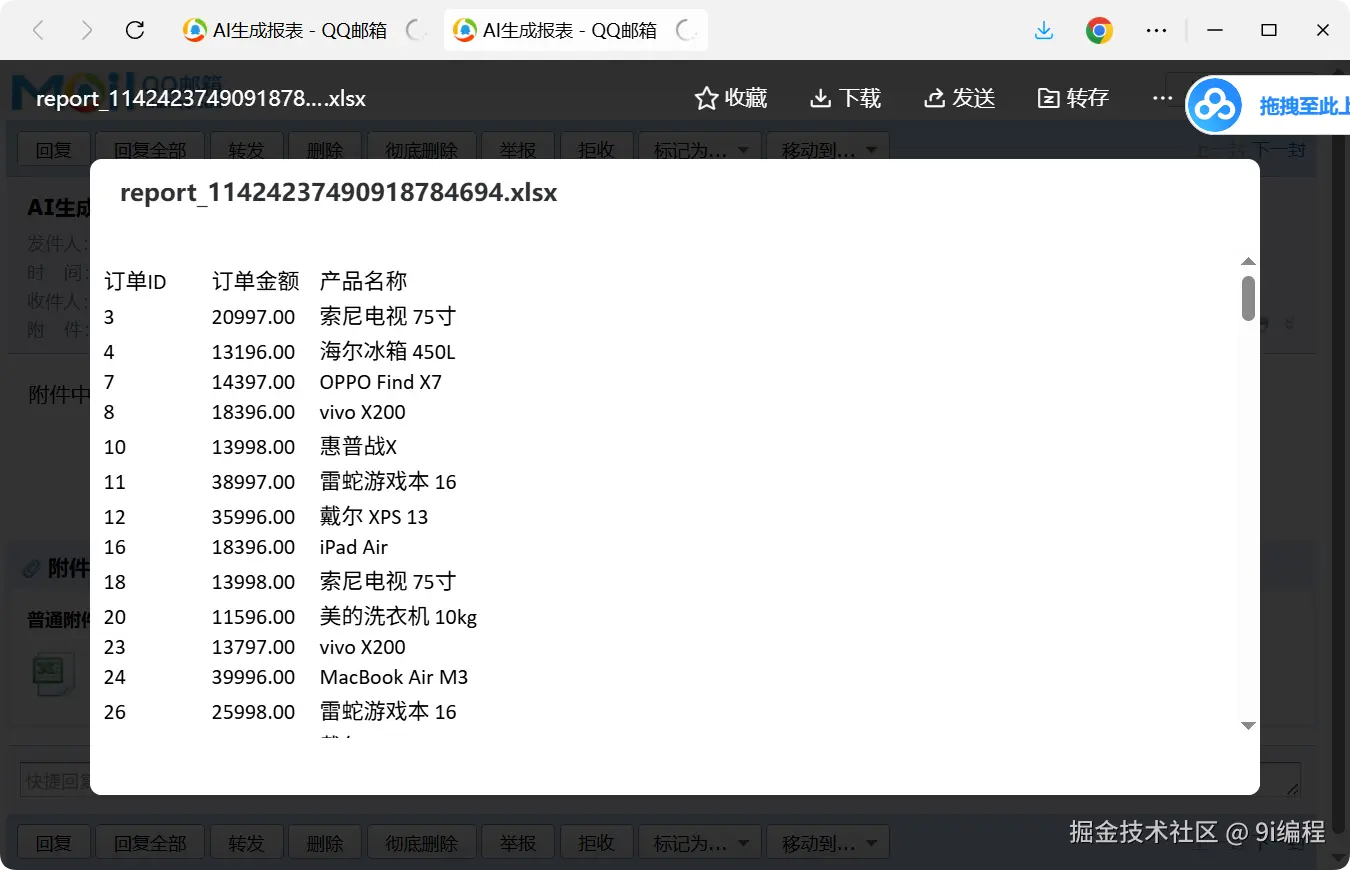The image size is (1350, 870).
Task: Click the amount 13797.00
Action: tap(254, 647)
